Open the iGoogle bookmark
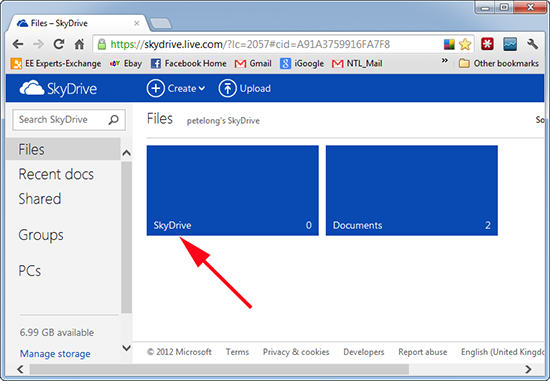The height and width of the screenshot is (381, 550). [302, 64]
